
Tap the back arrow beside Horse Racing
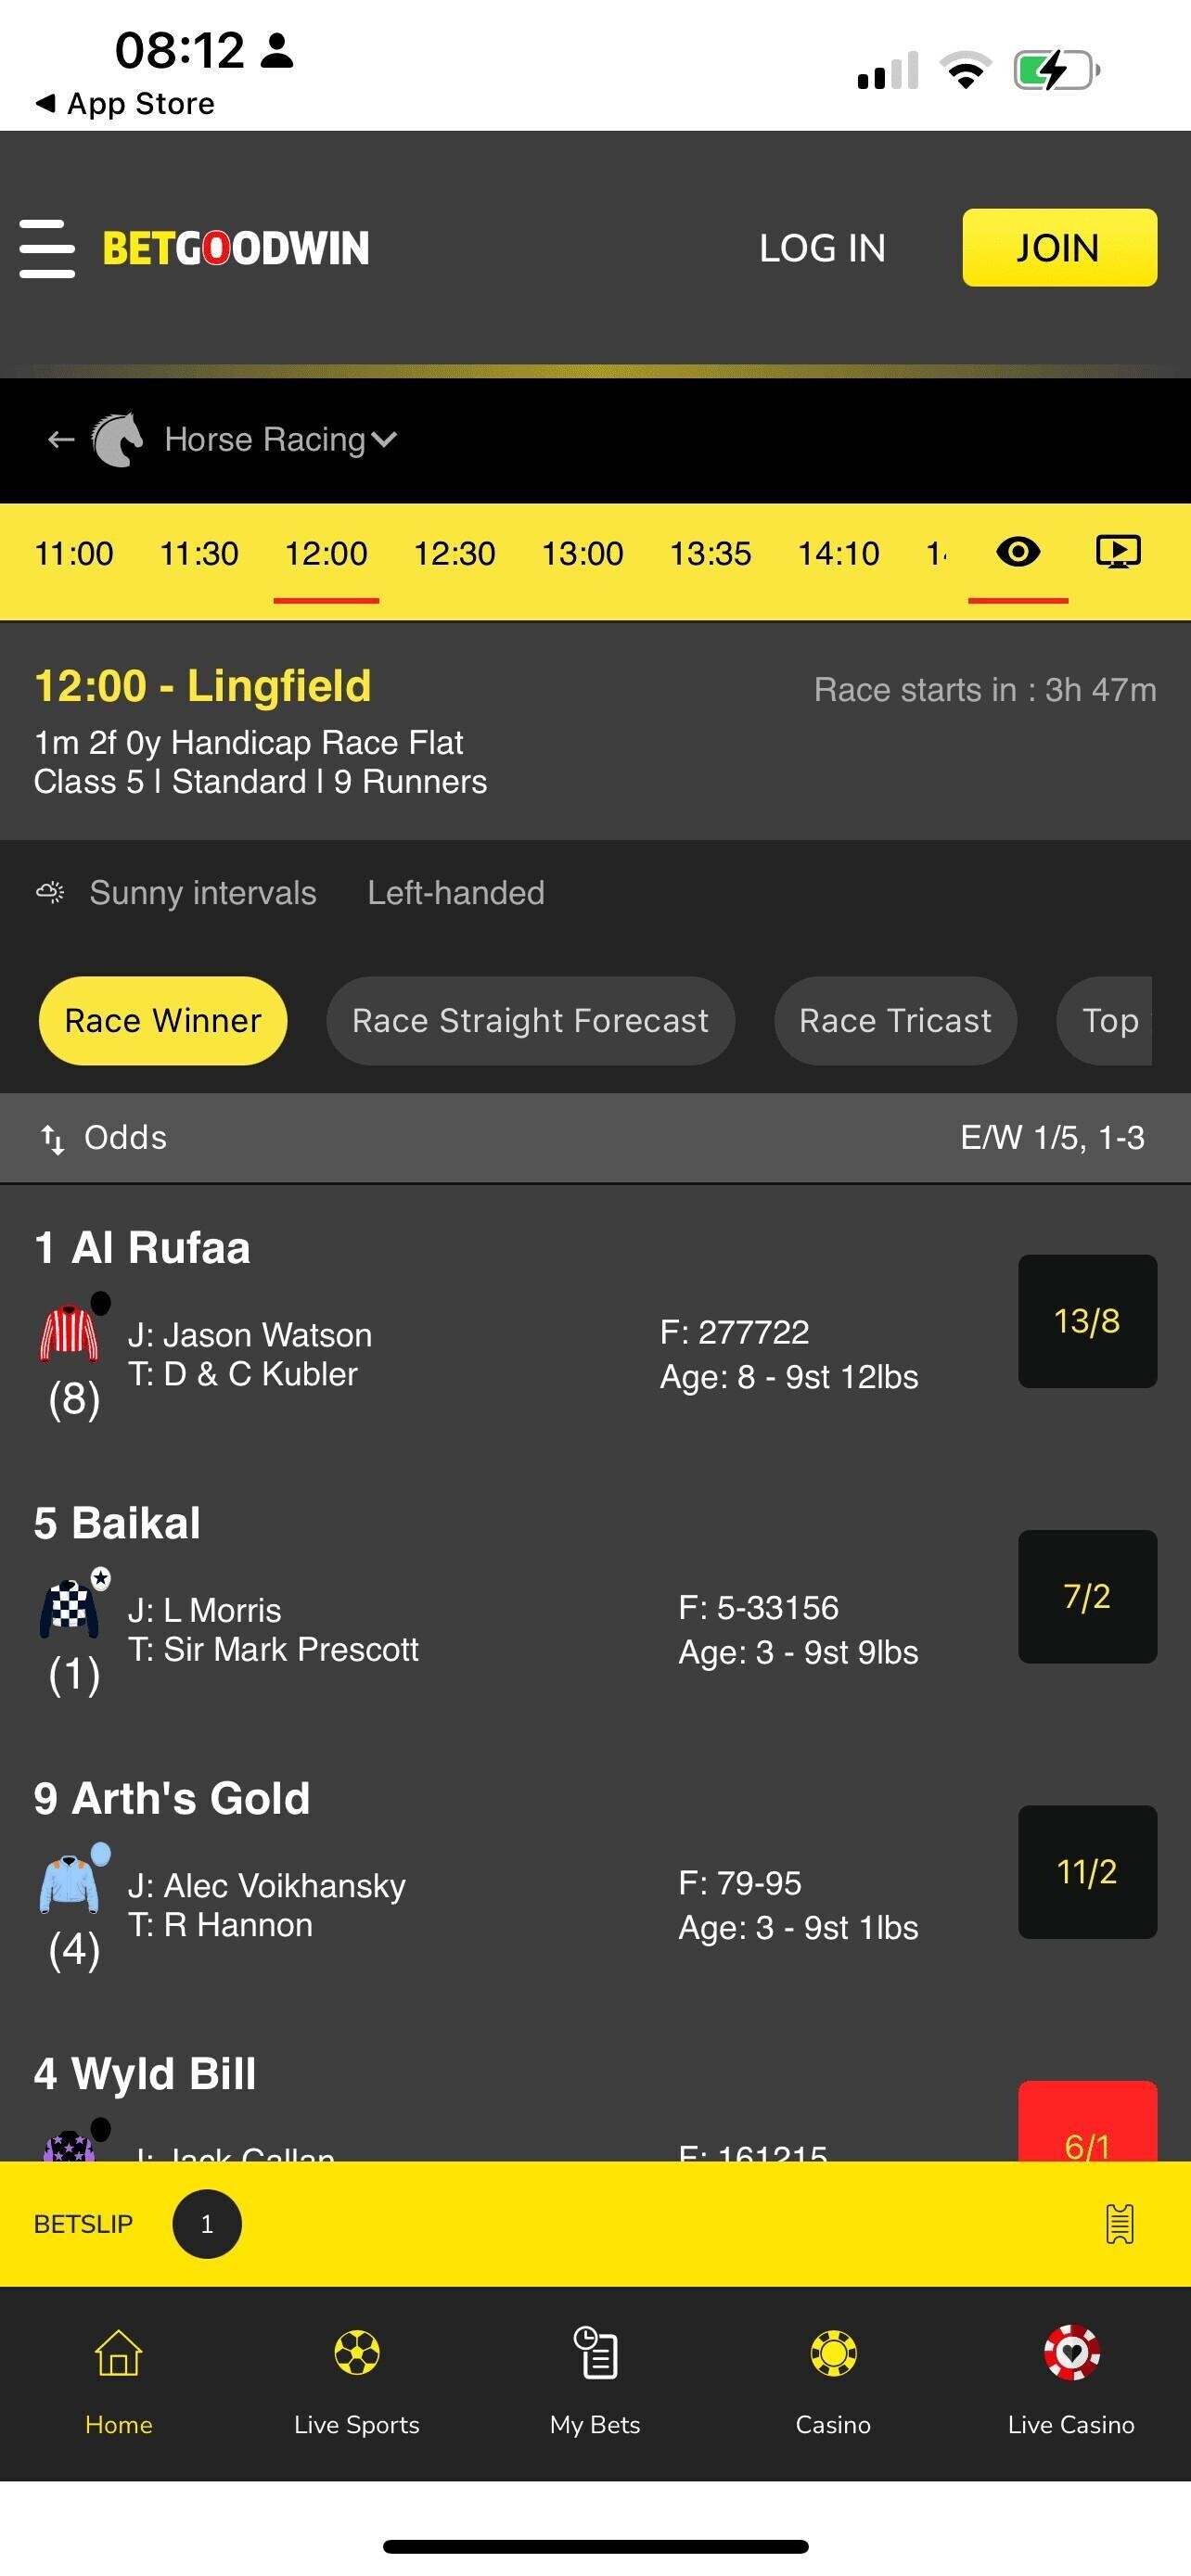(x=61, y=440)
